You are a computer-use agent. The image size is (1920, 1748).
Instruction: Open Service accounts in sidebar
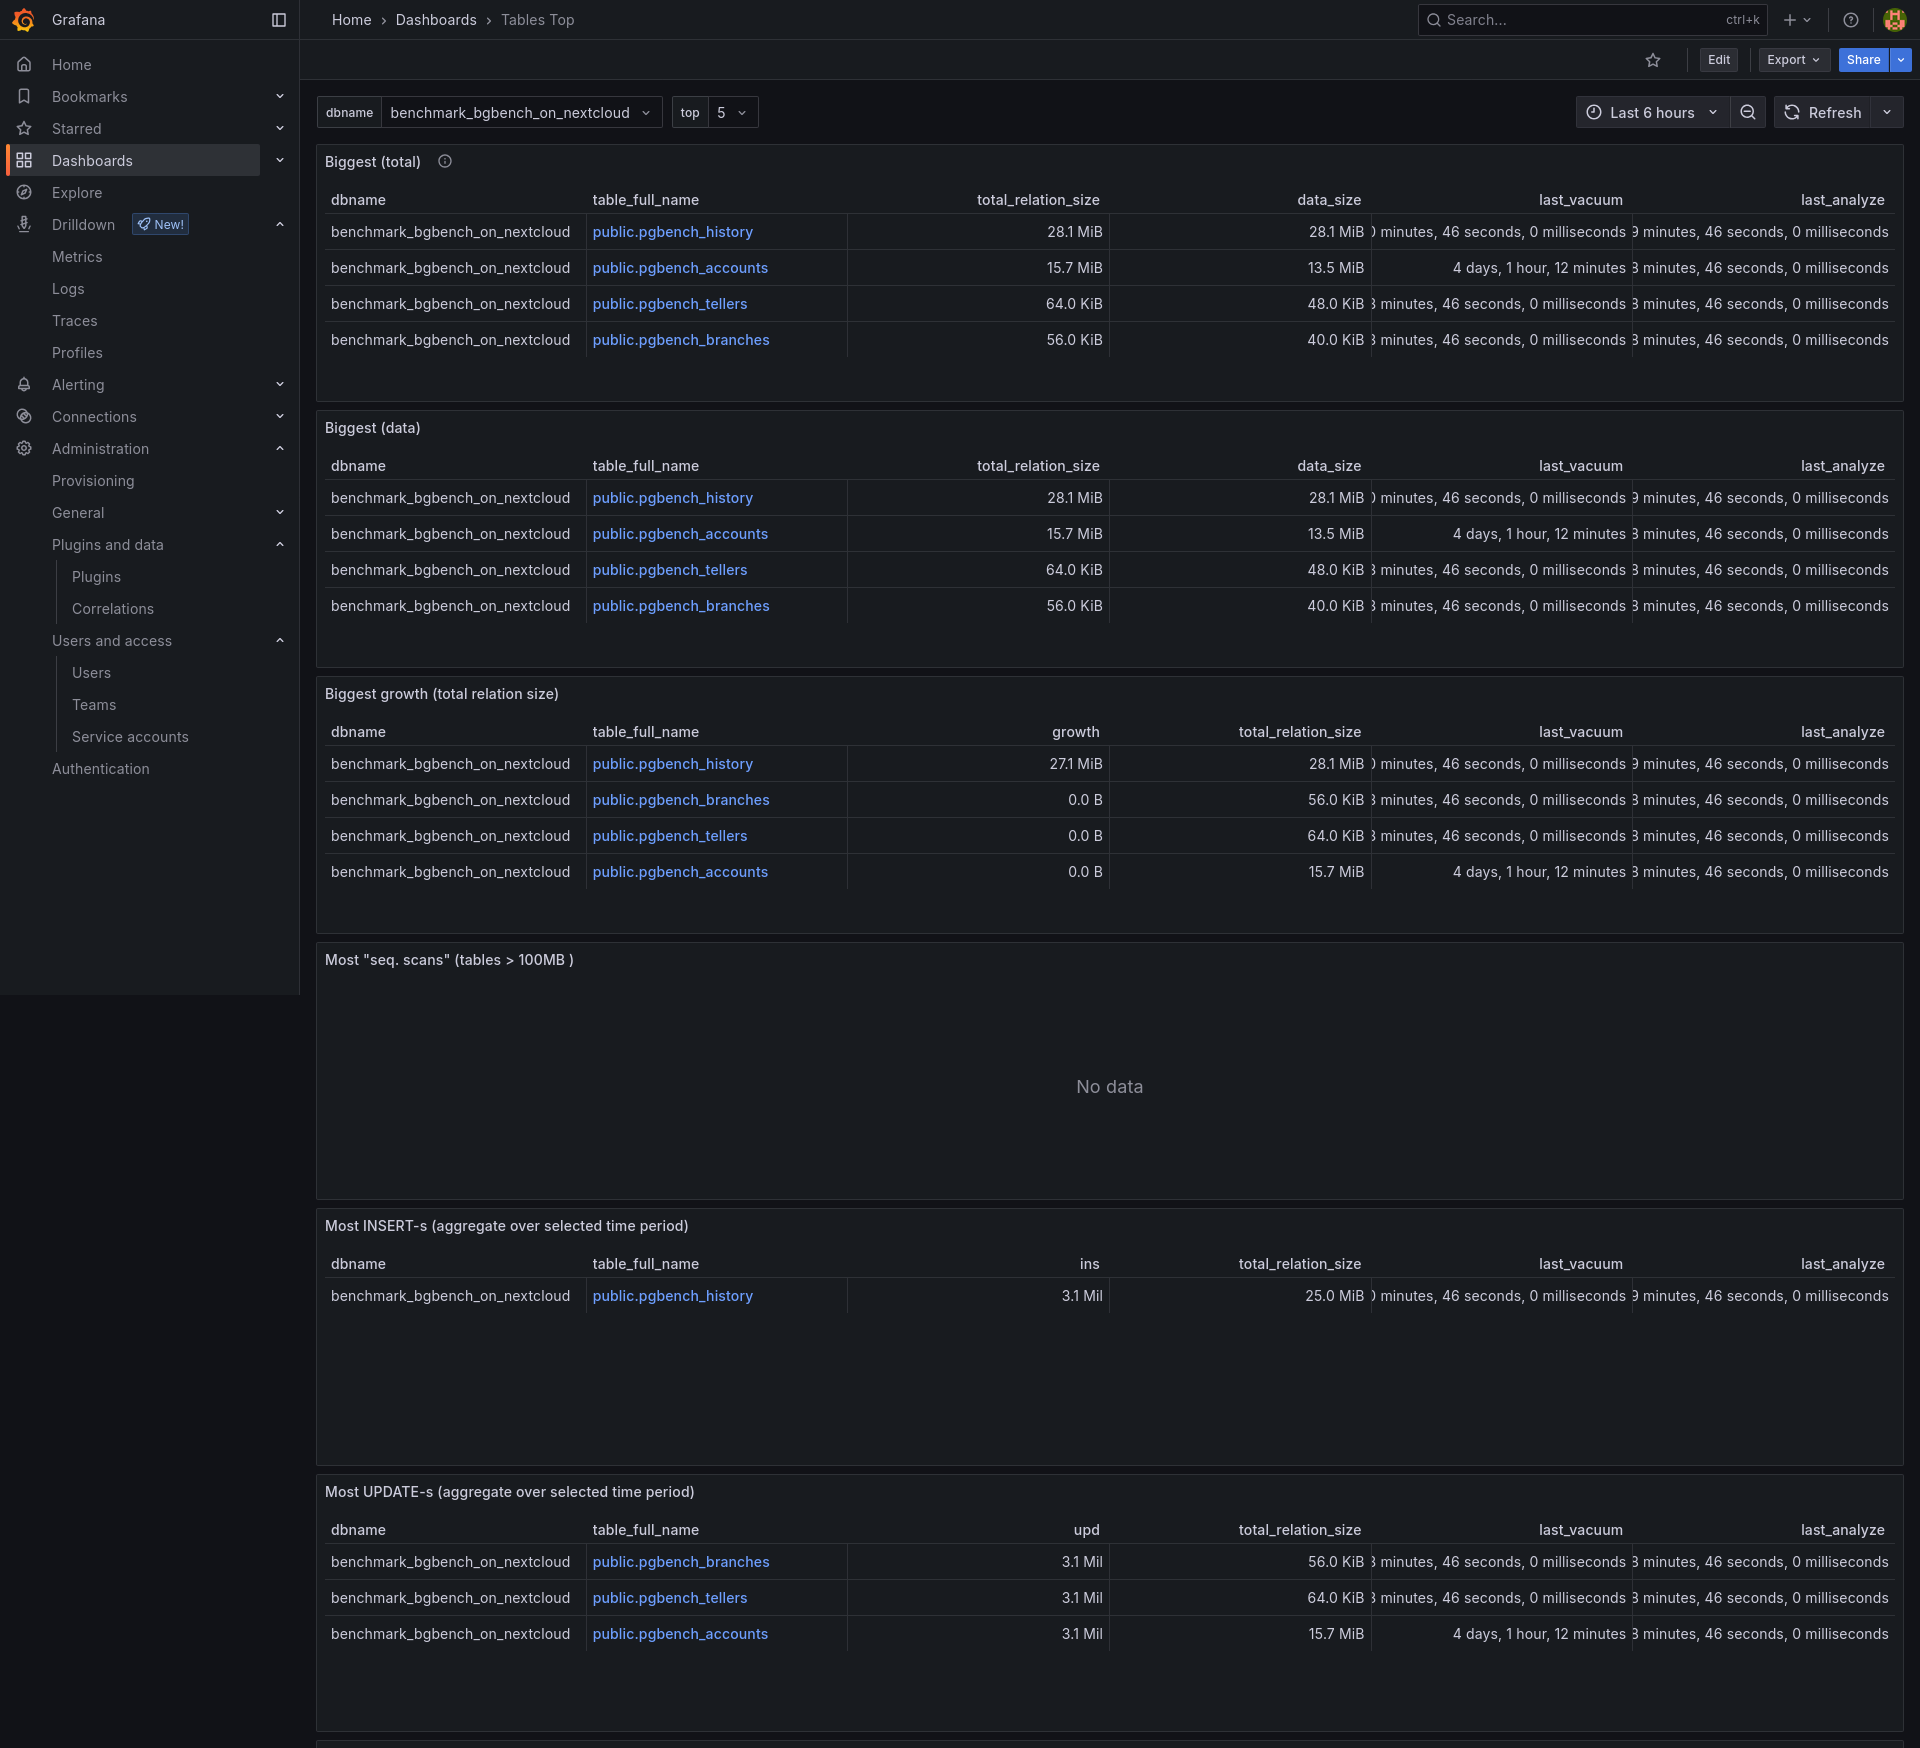pyautogui.click(x=130, y=737)
